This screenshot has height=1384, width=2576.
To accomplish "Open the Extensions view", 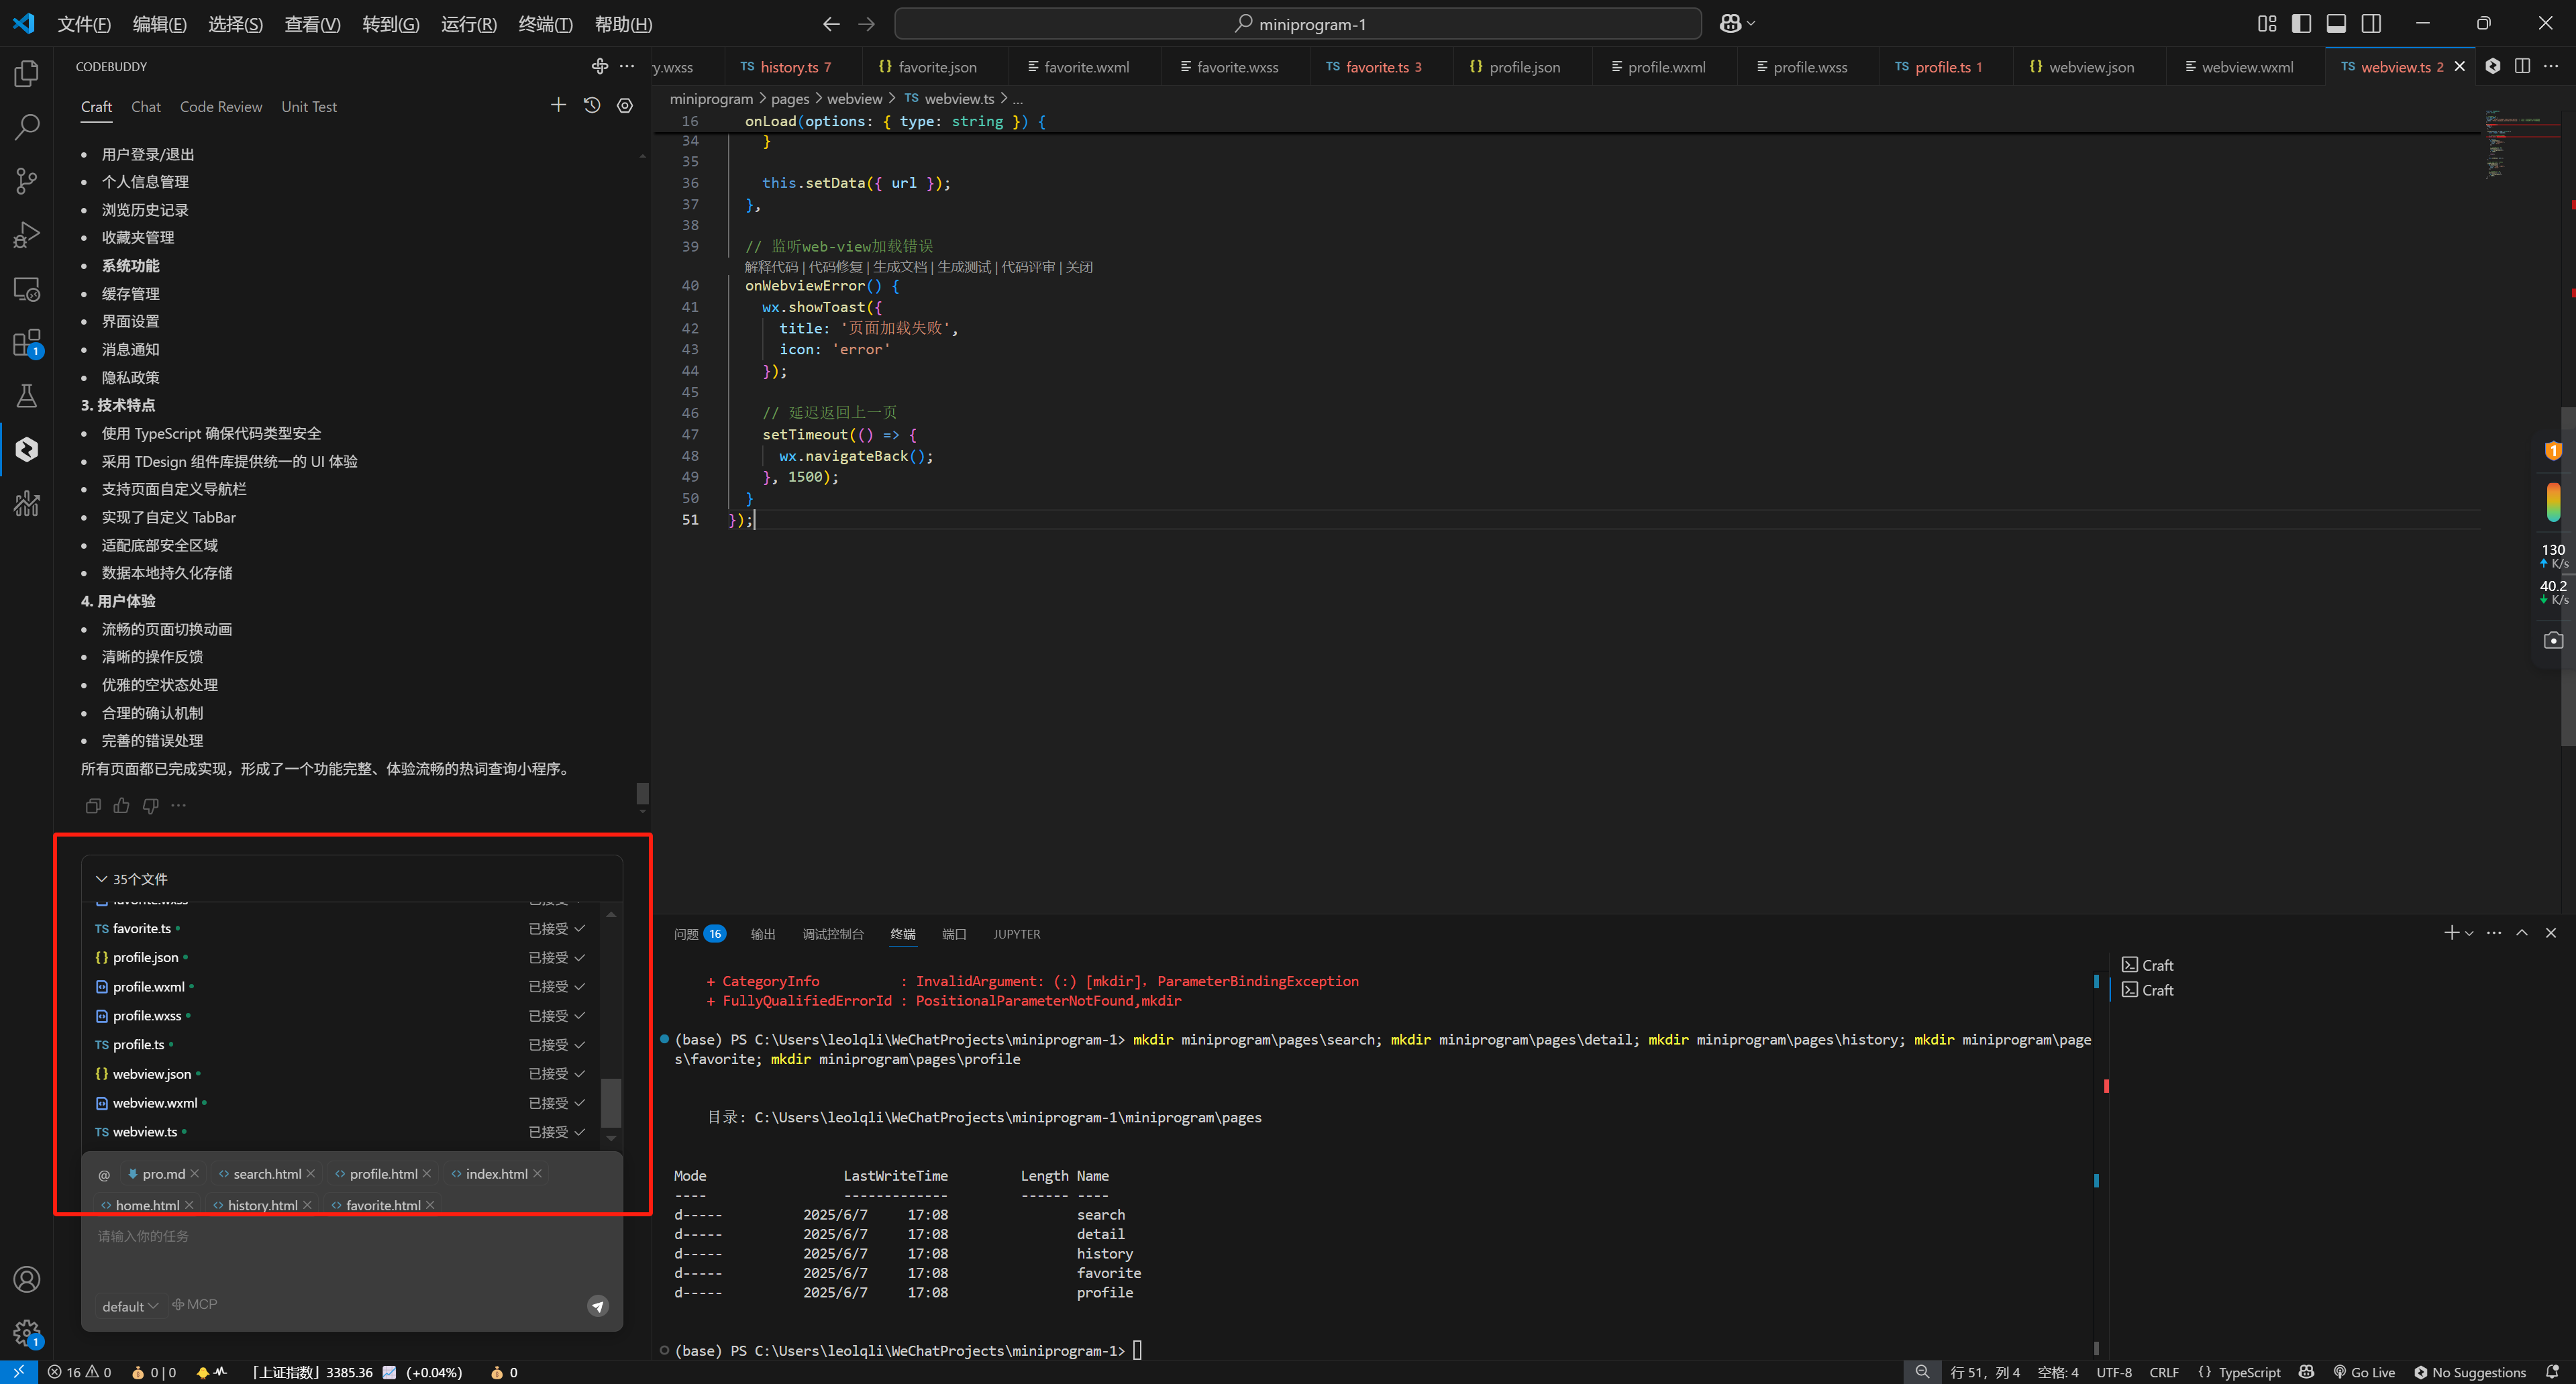I will pos(27,344).
